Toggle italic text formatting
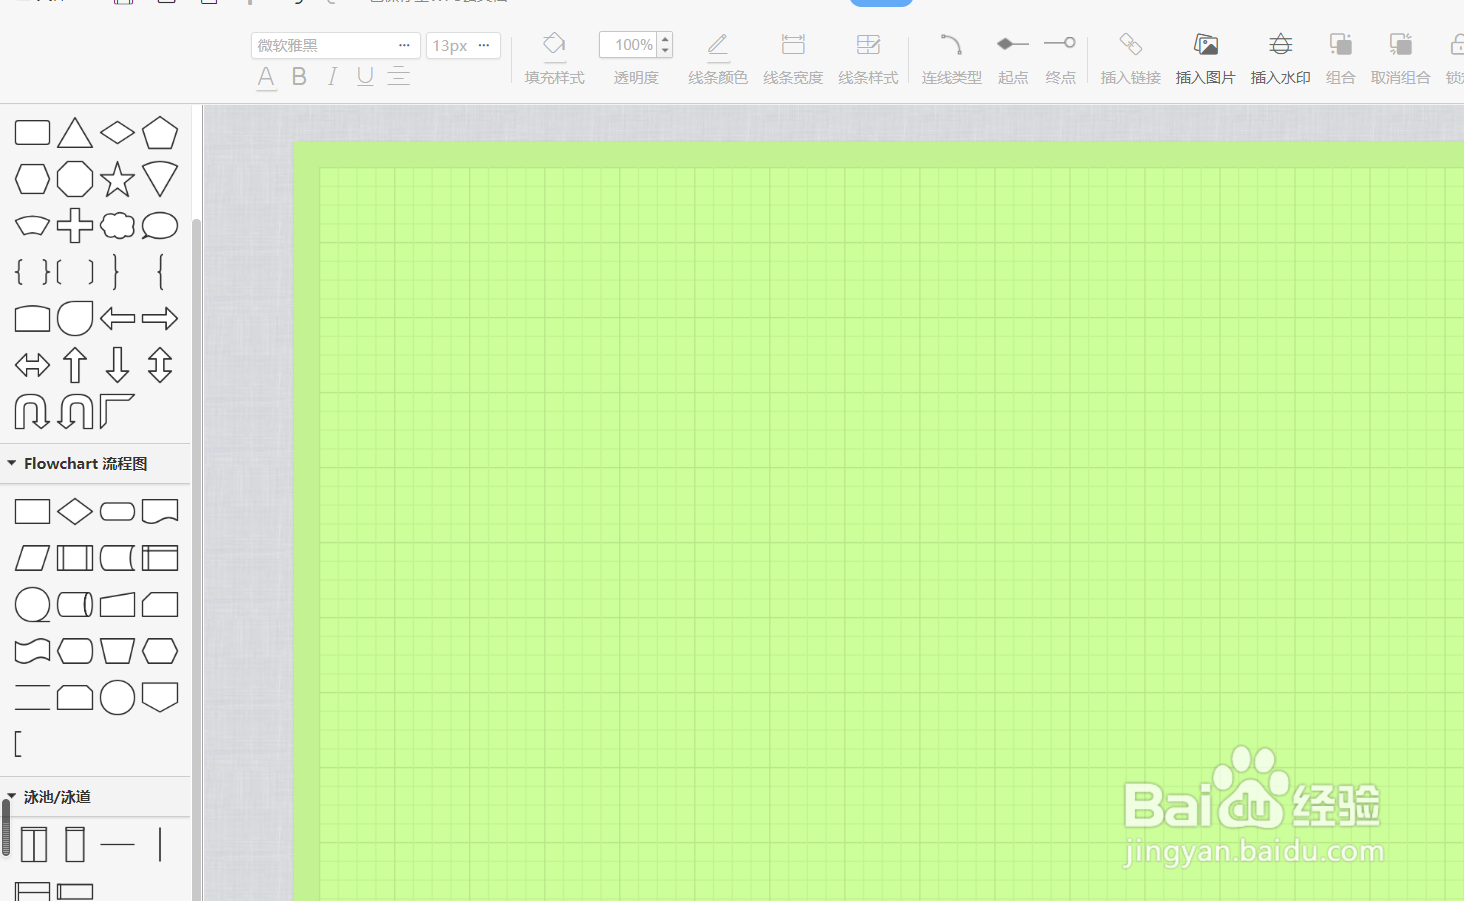This screenshot has width=1464, height=901. tap(332, 76)
